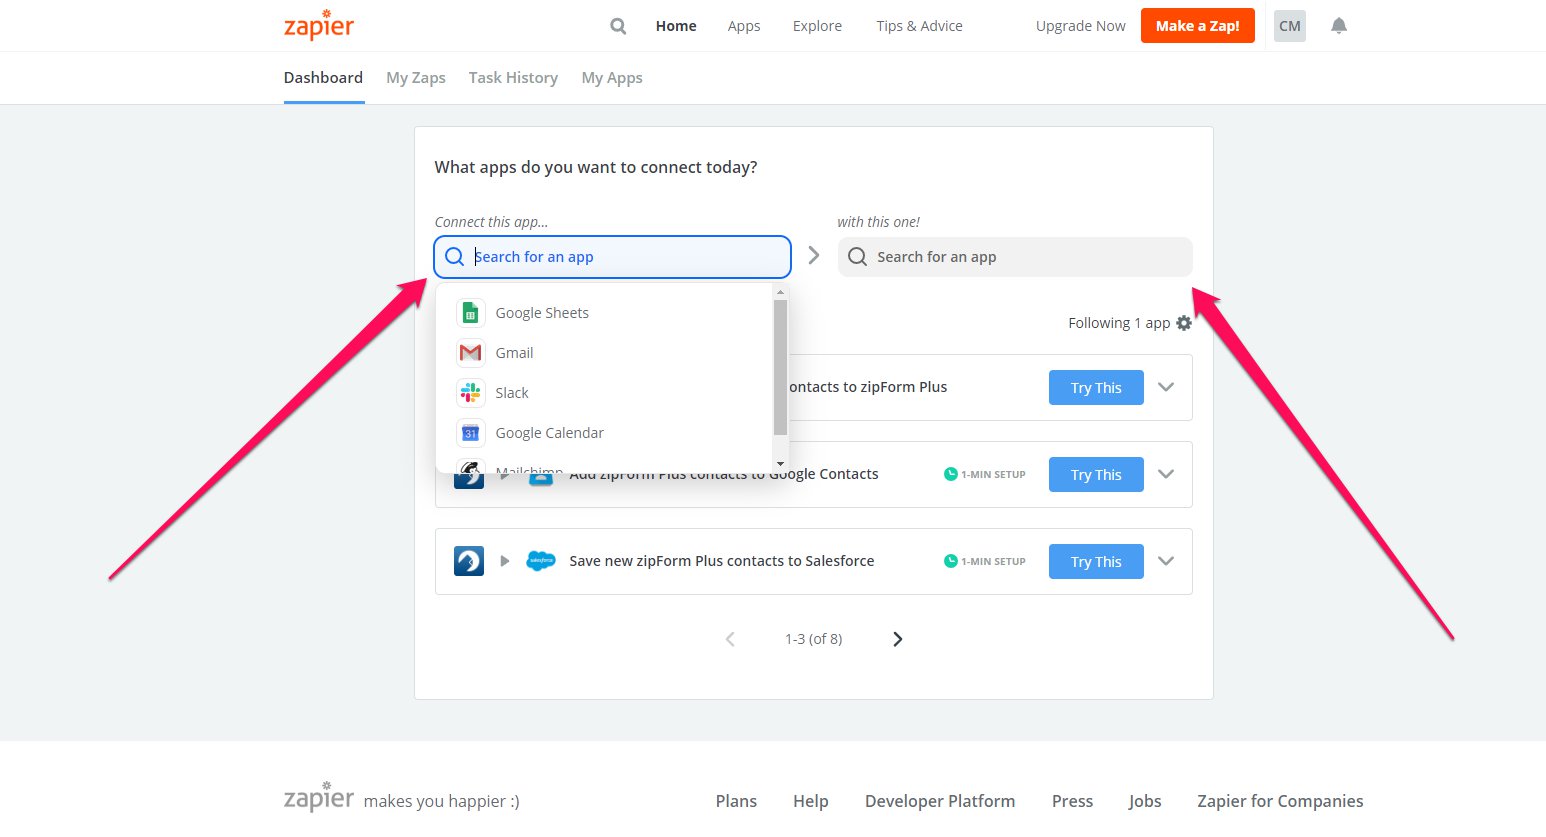Click the scroll down arrow in app dropdown
Screen dimensions: 1546x837
780,465
